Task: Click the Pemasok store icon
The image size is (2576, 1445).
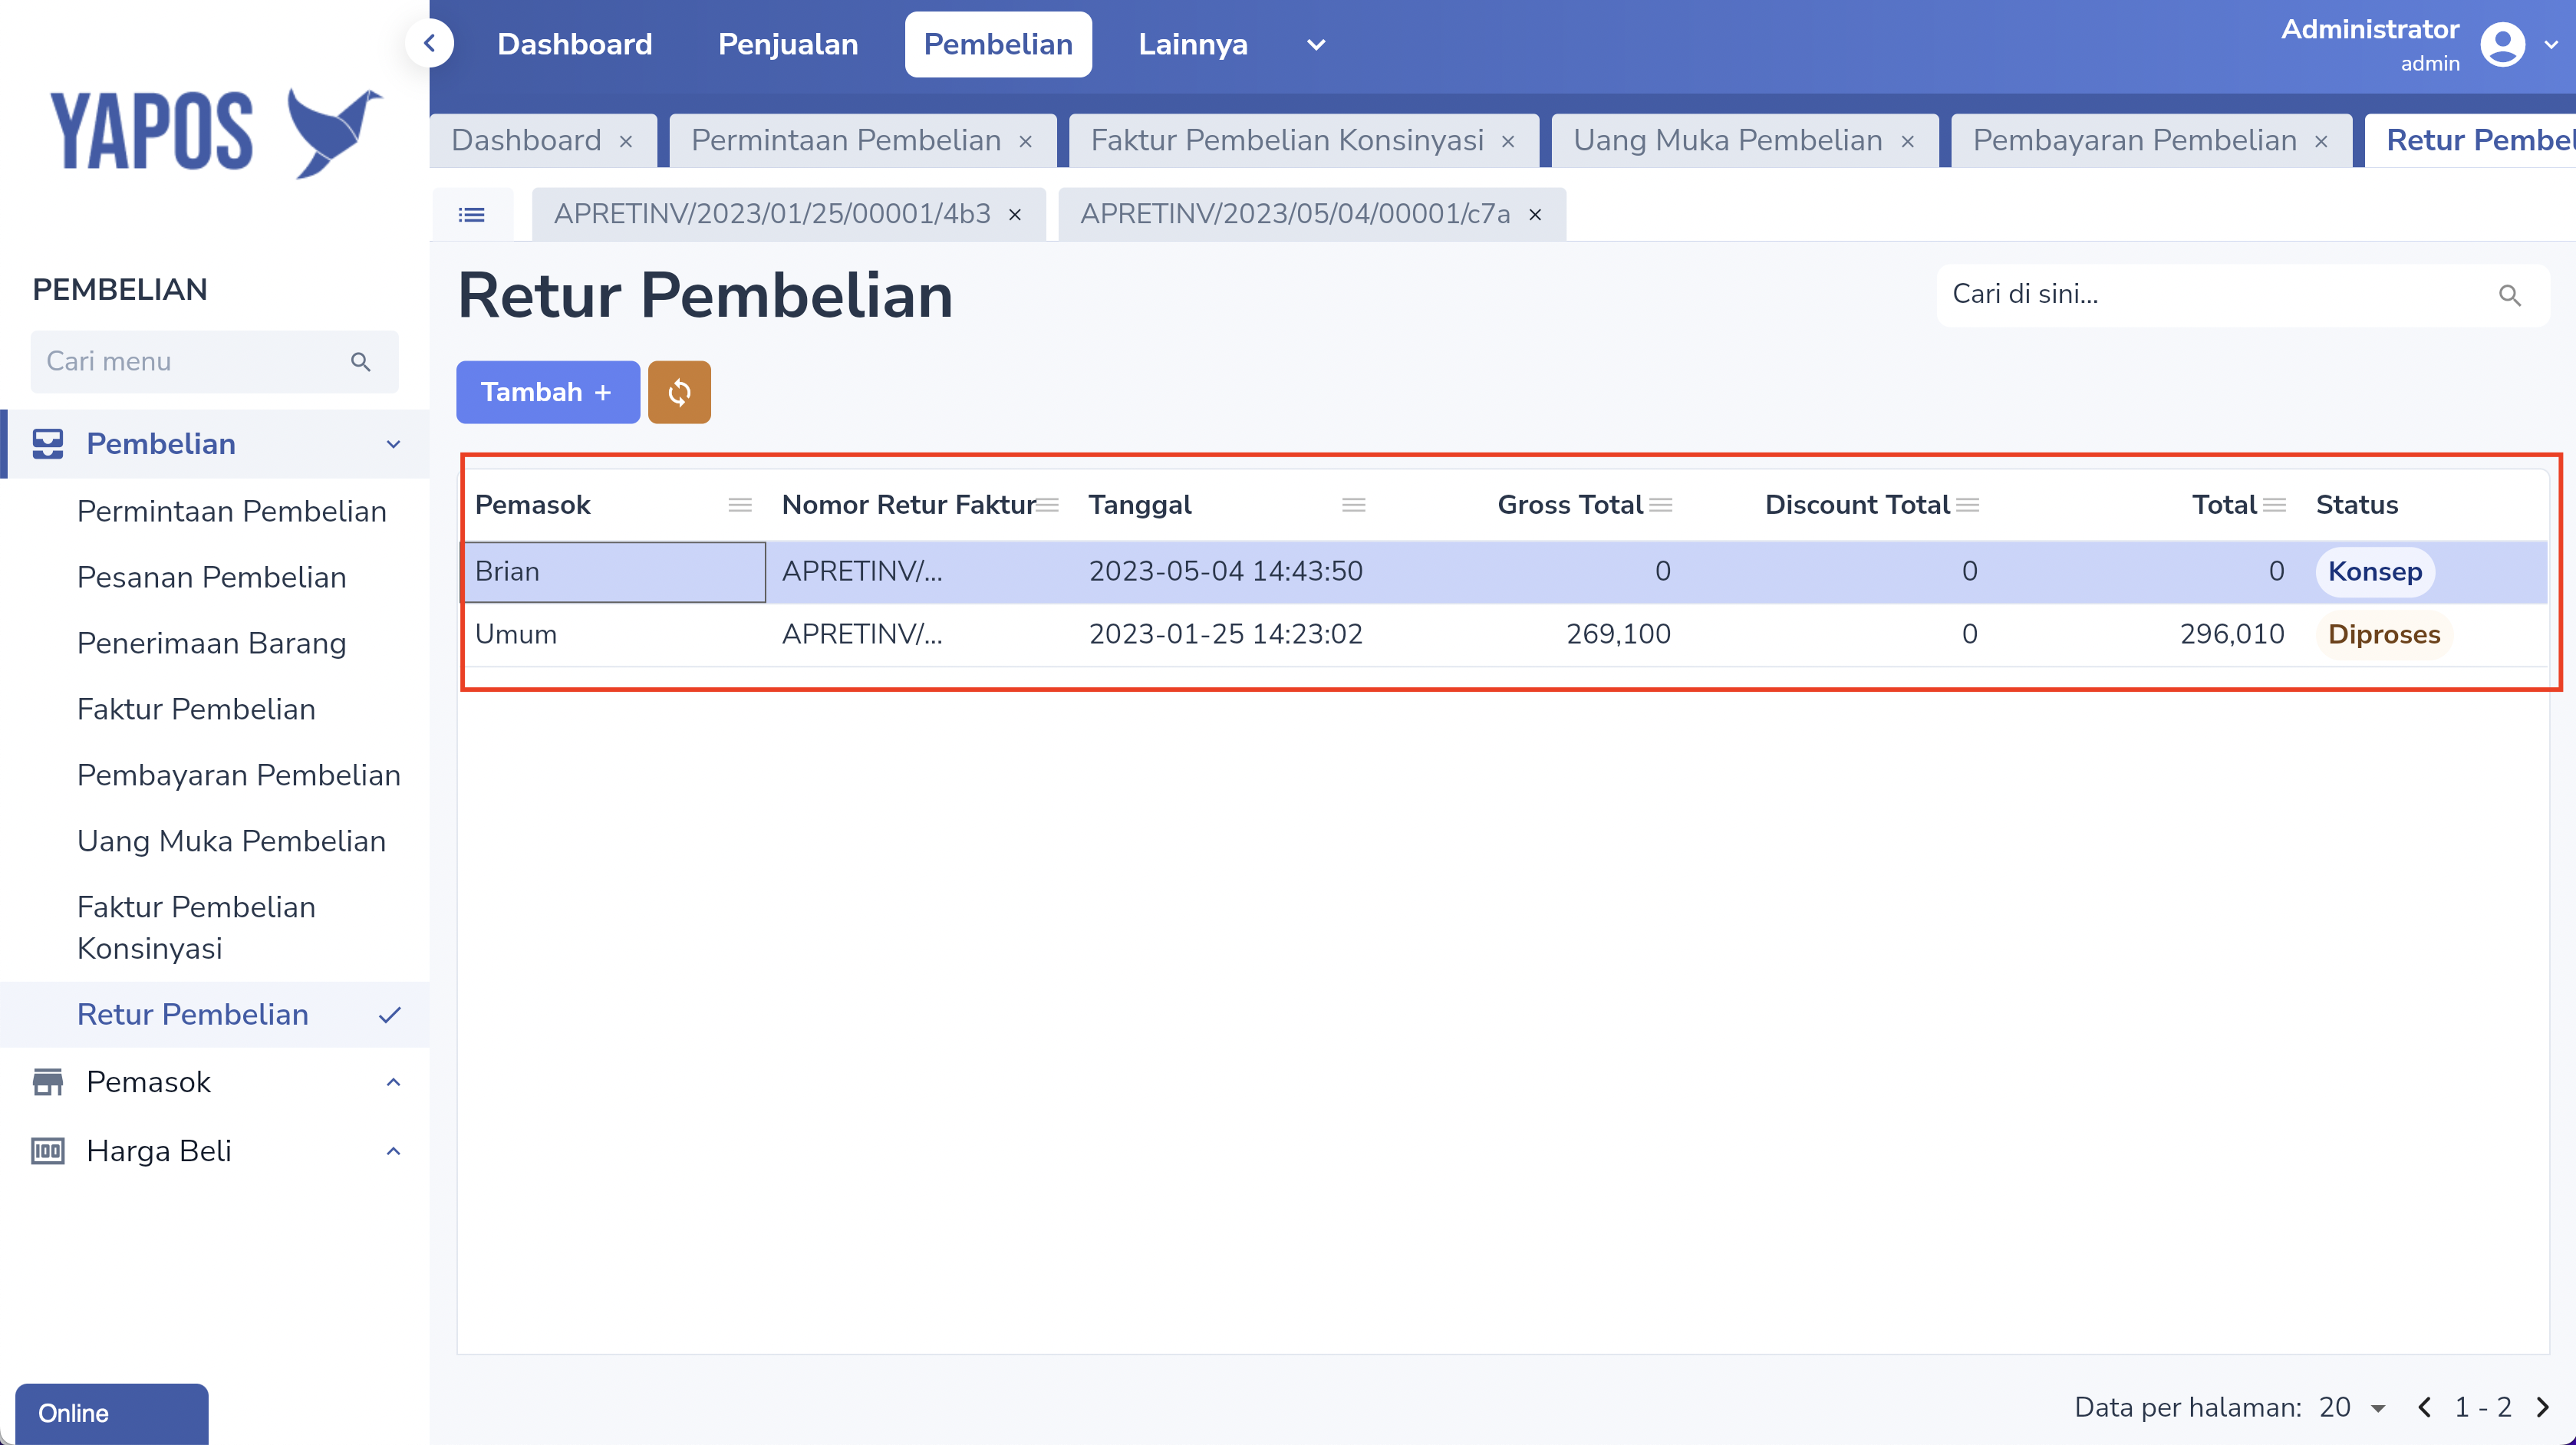Action: click(x=48, y=1082)
